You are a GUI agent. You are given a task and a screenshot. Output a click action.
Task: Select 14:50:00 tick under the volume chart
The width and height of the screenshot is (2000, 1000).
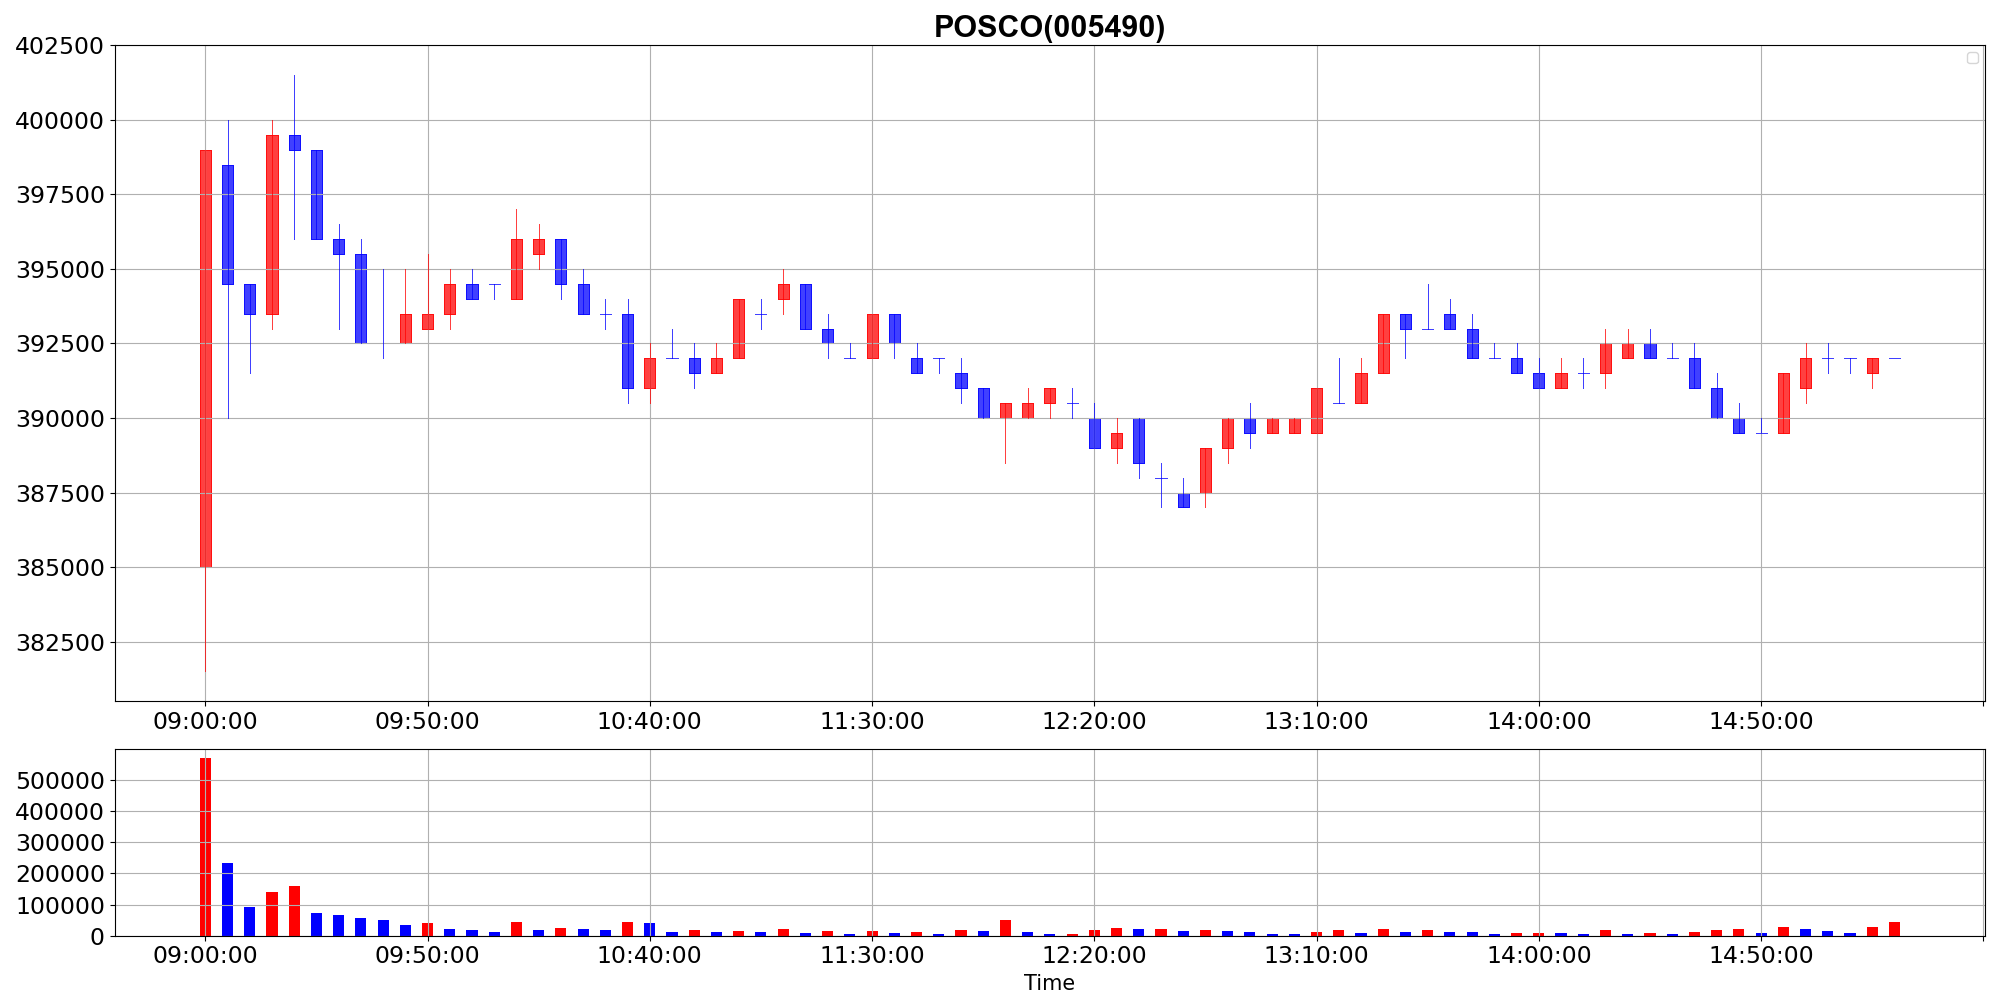click(x=1761, y=956)
